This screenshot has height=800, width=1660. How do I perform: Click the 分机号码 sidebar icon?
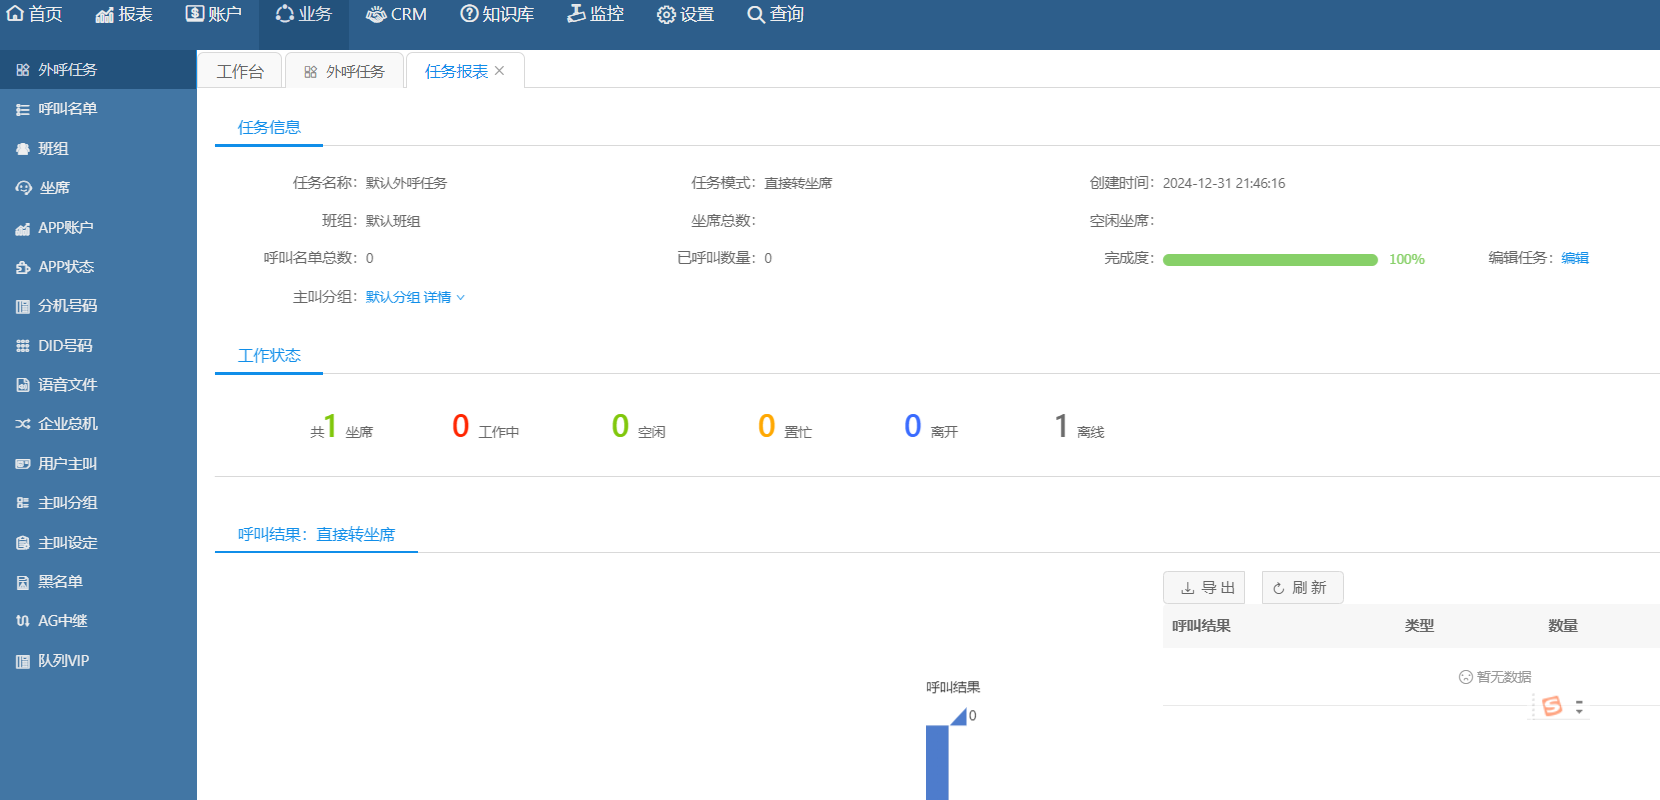click(x=23, y=306)
